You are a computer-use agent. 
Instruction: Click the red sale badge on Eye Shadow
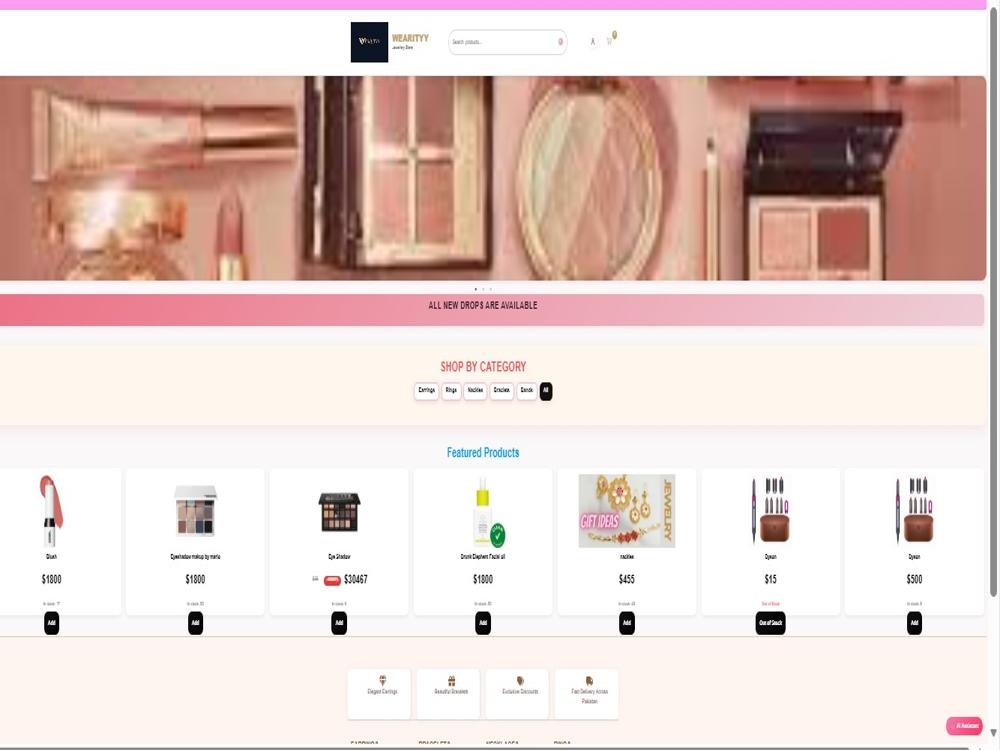tap(332, 580)
